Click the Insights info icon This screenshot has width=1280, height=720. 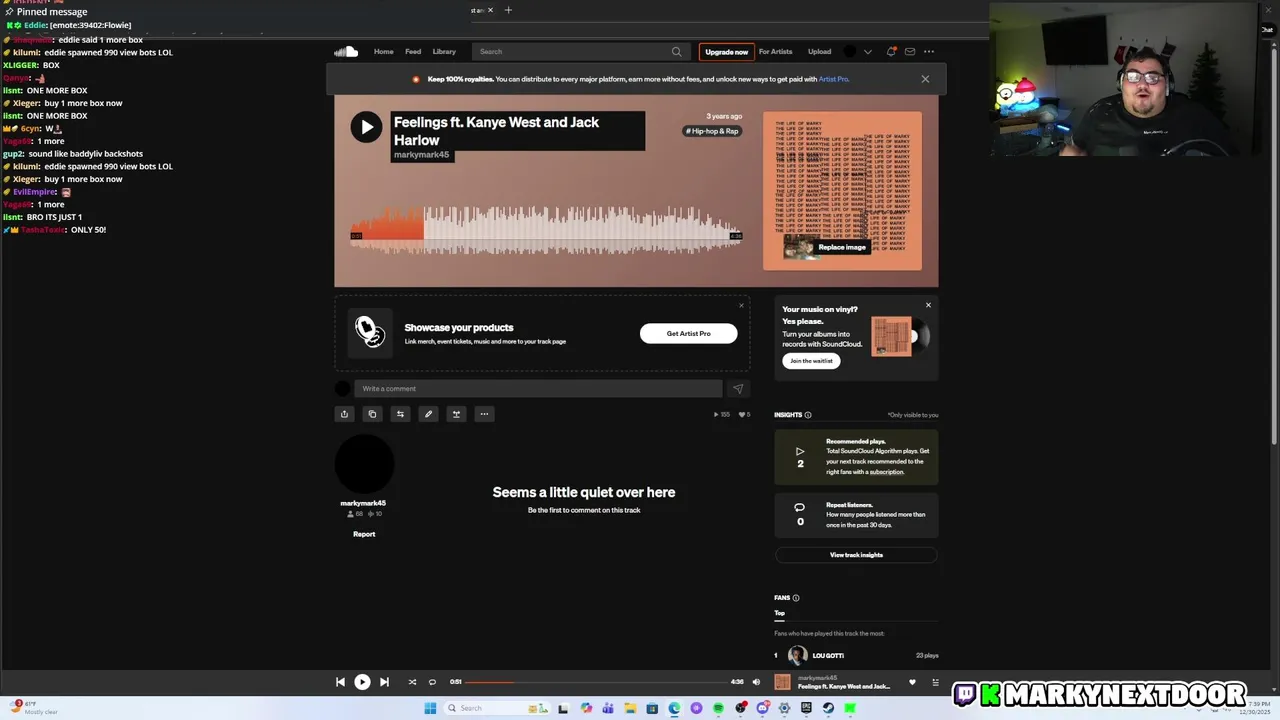(x=808, y=415)
